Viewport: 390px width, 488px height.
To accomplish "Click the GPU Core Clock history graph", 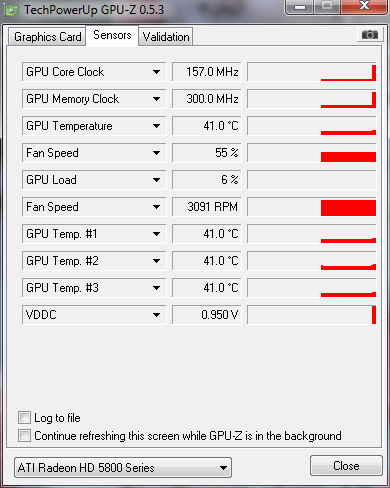I will pyautogui.click(x=312, y=72).
